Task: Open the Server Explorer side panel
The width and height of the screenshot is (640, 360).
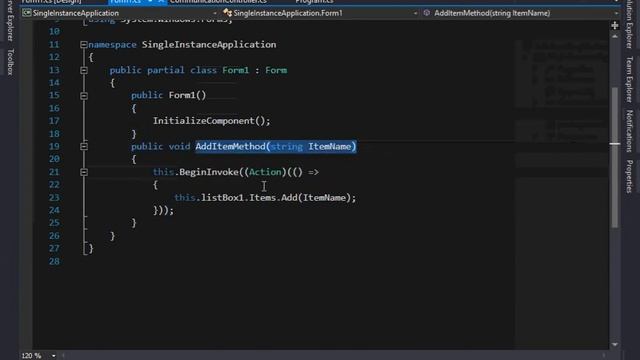Action: pyautogui.click(x=10, y=20)
